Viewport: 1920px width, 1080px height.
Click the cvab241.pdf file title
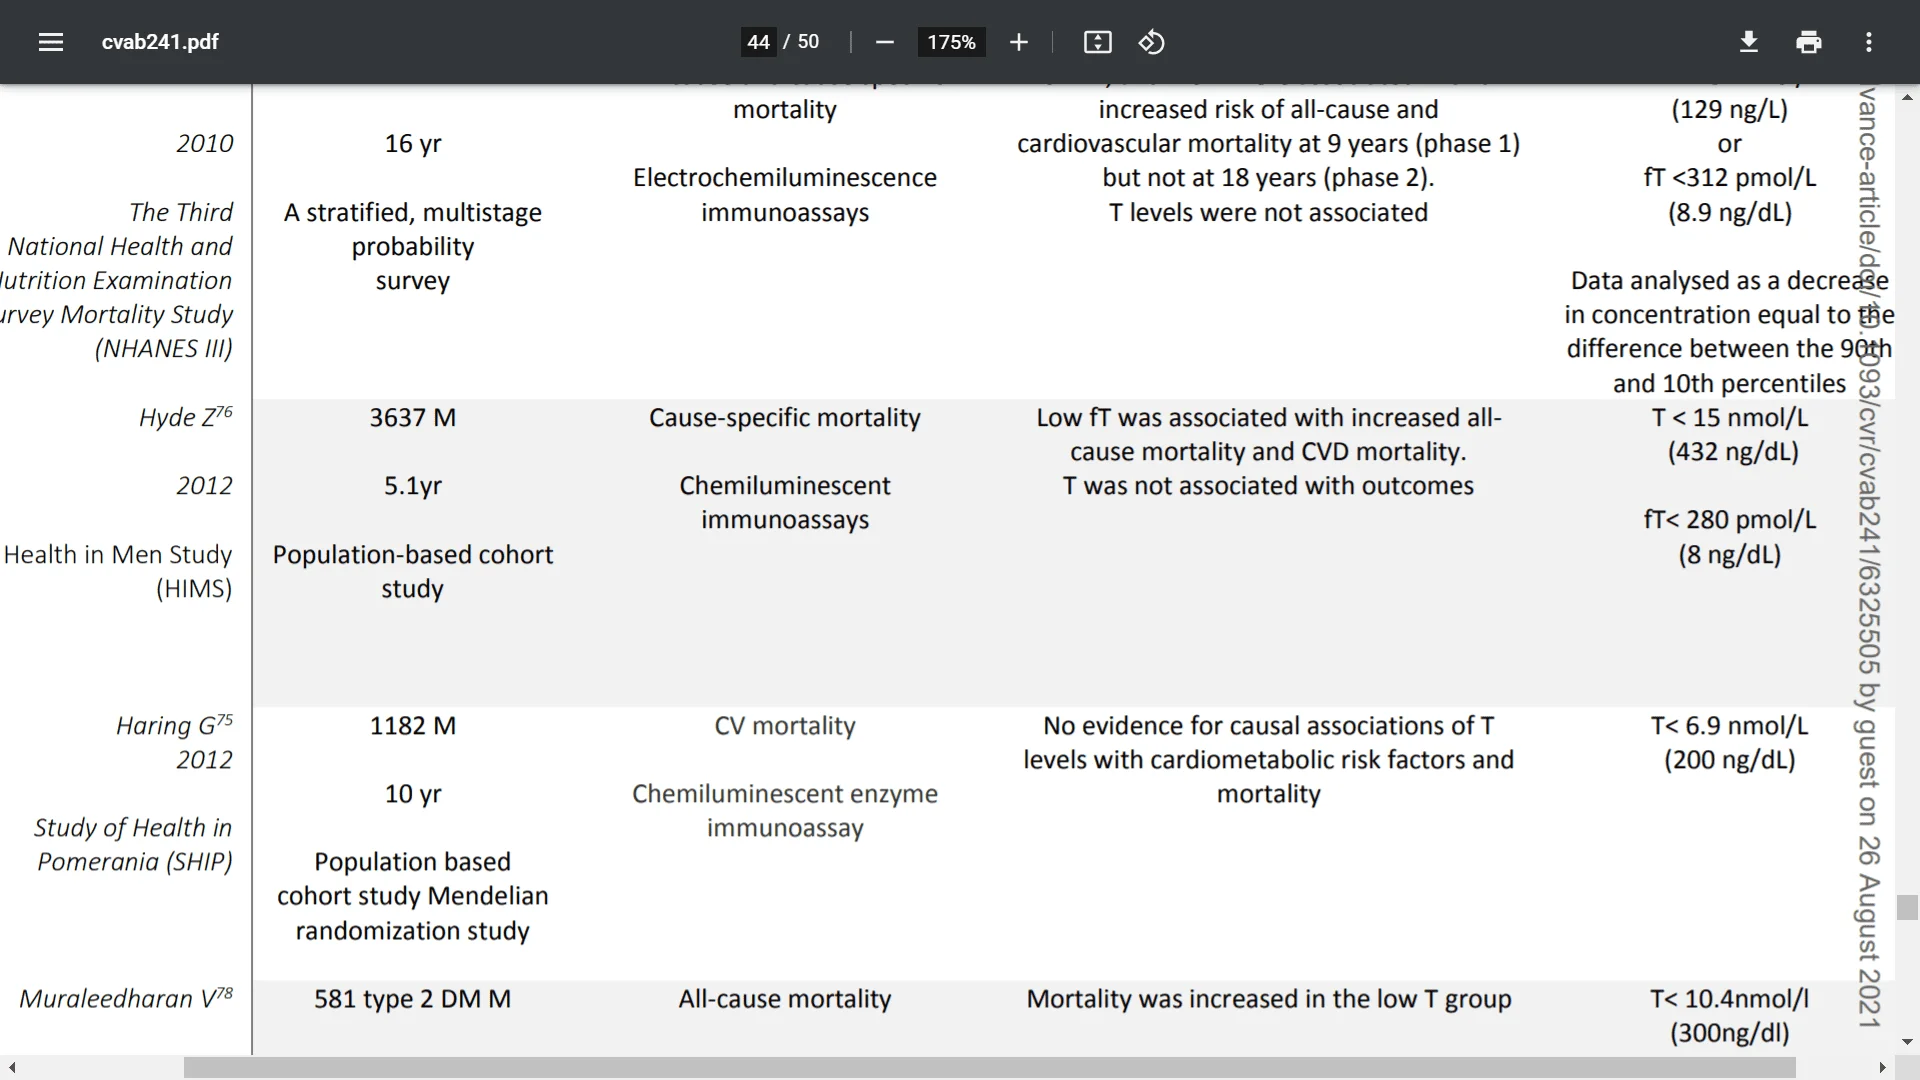pos(160,42)
